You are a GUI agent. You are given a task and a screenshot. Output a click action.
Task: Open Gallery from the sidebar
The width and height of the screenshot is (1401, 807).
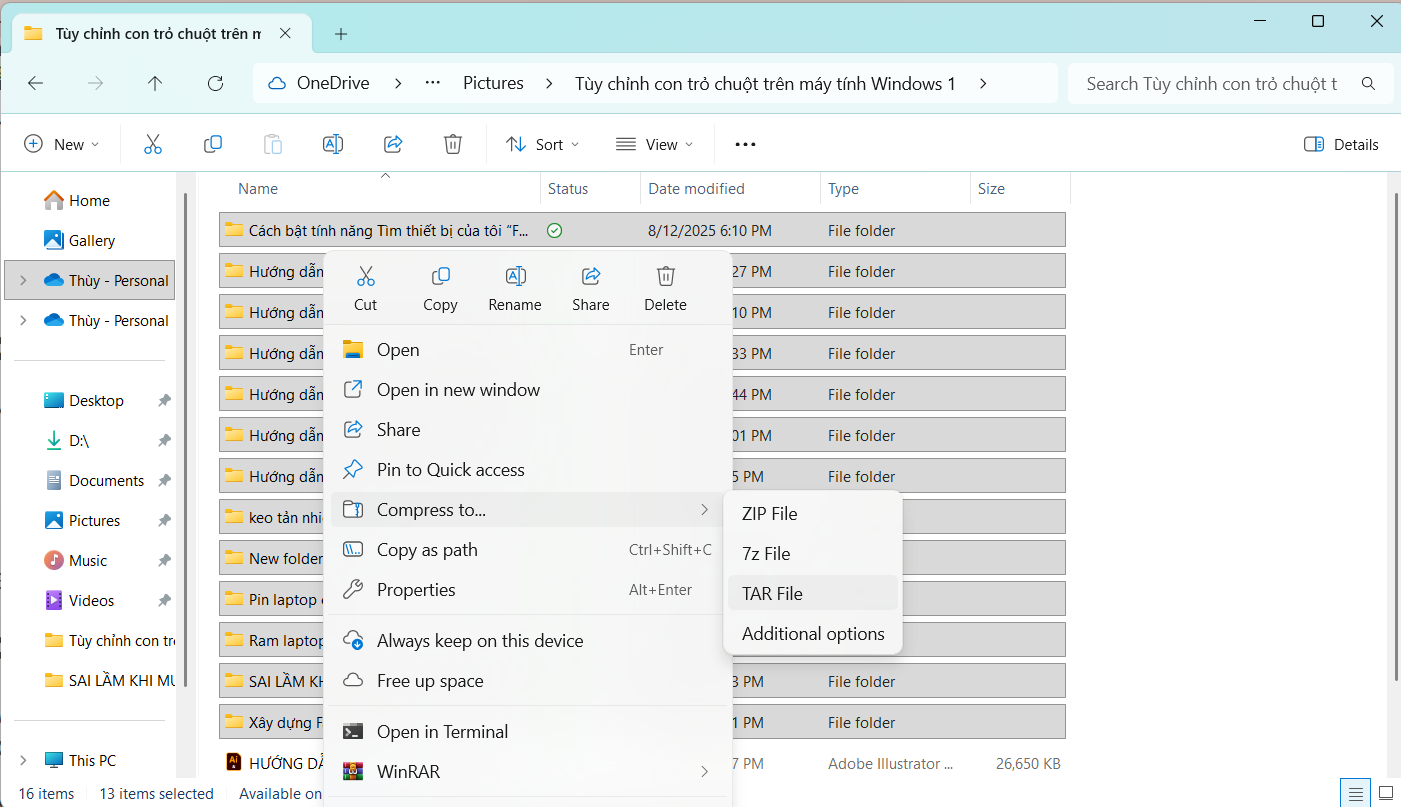(x=90, y=240)
